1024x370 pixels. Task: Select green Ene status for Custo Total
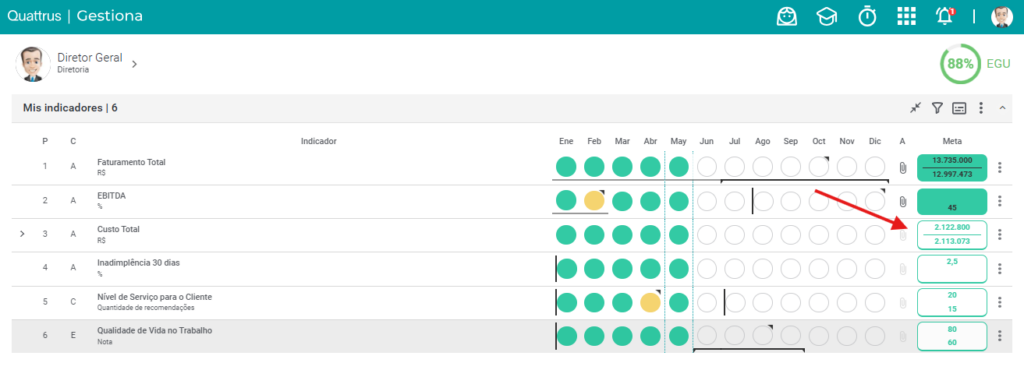[566, 235]
